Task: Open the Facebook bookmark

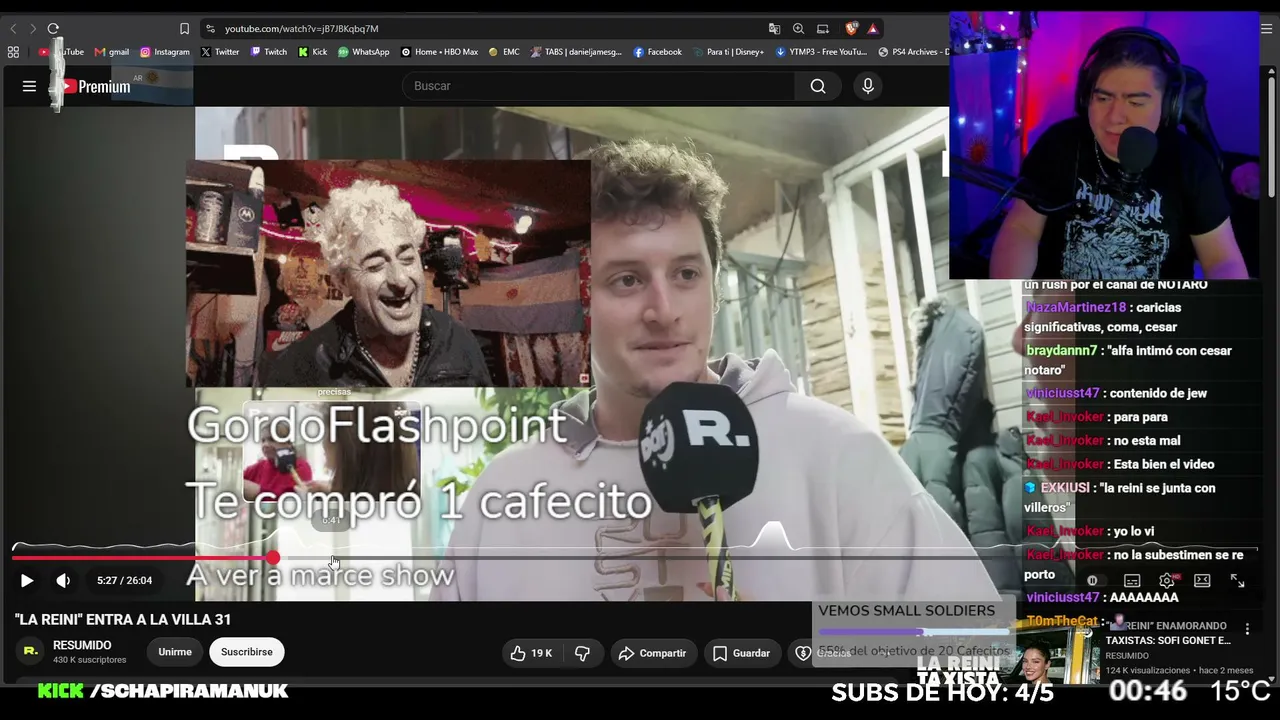Action: (657, 52)
